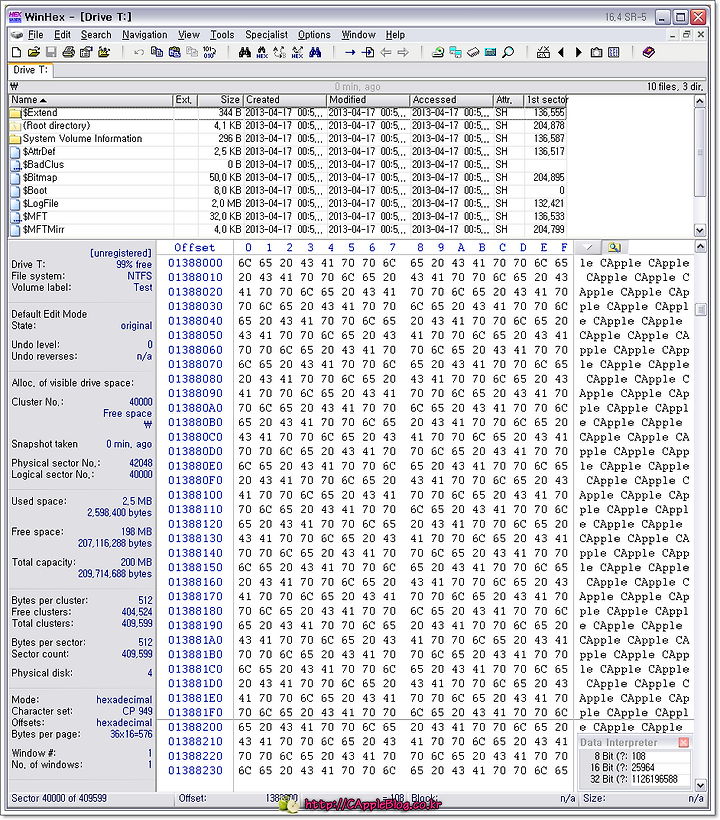The height and width of the screenshot is (820, 720).
Task: Click the file list scrollbar up arrow
Action: click(x=700, y=101)
